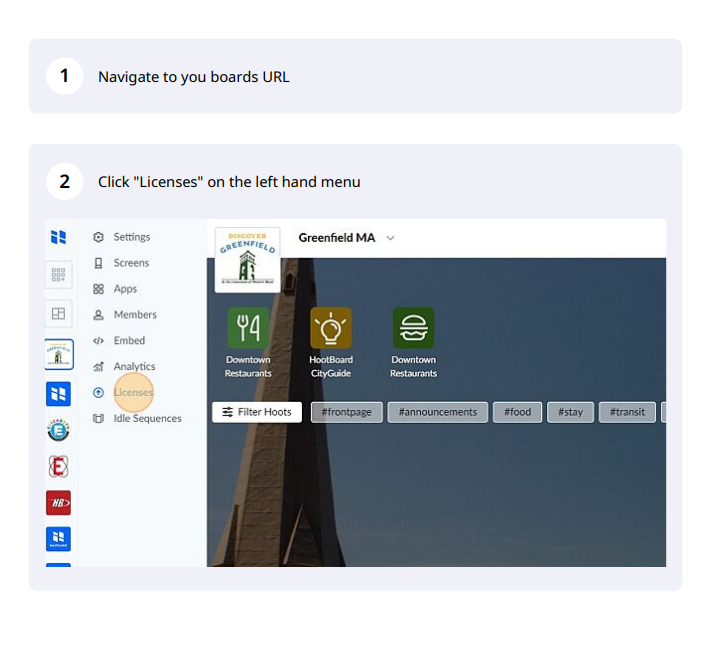Select the #transit tag filter

click(628, 412)
